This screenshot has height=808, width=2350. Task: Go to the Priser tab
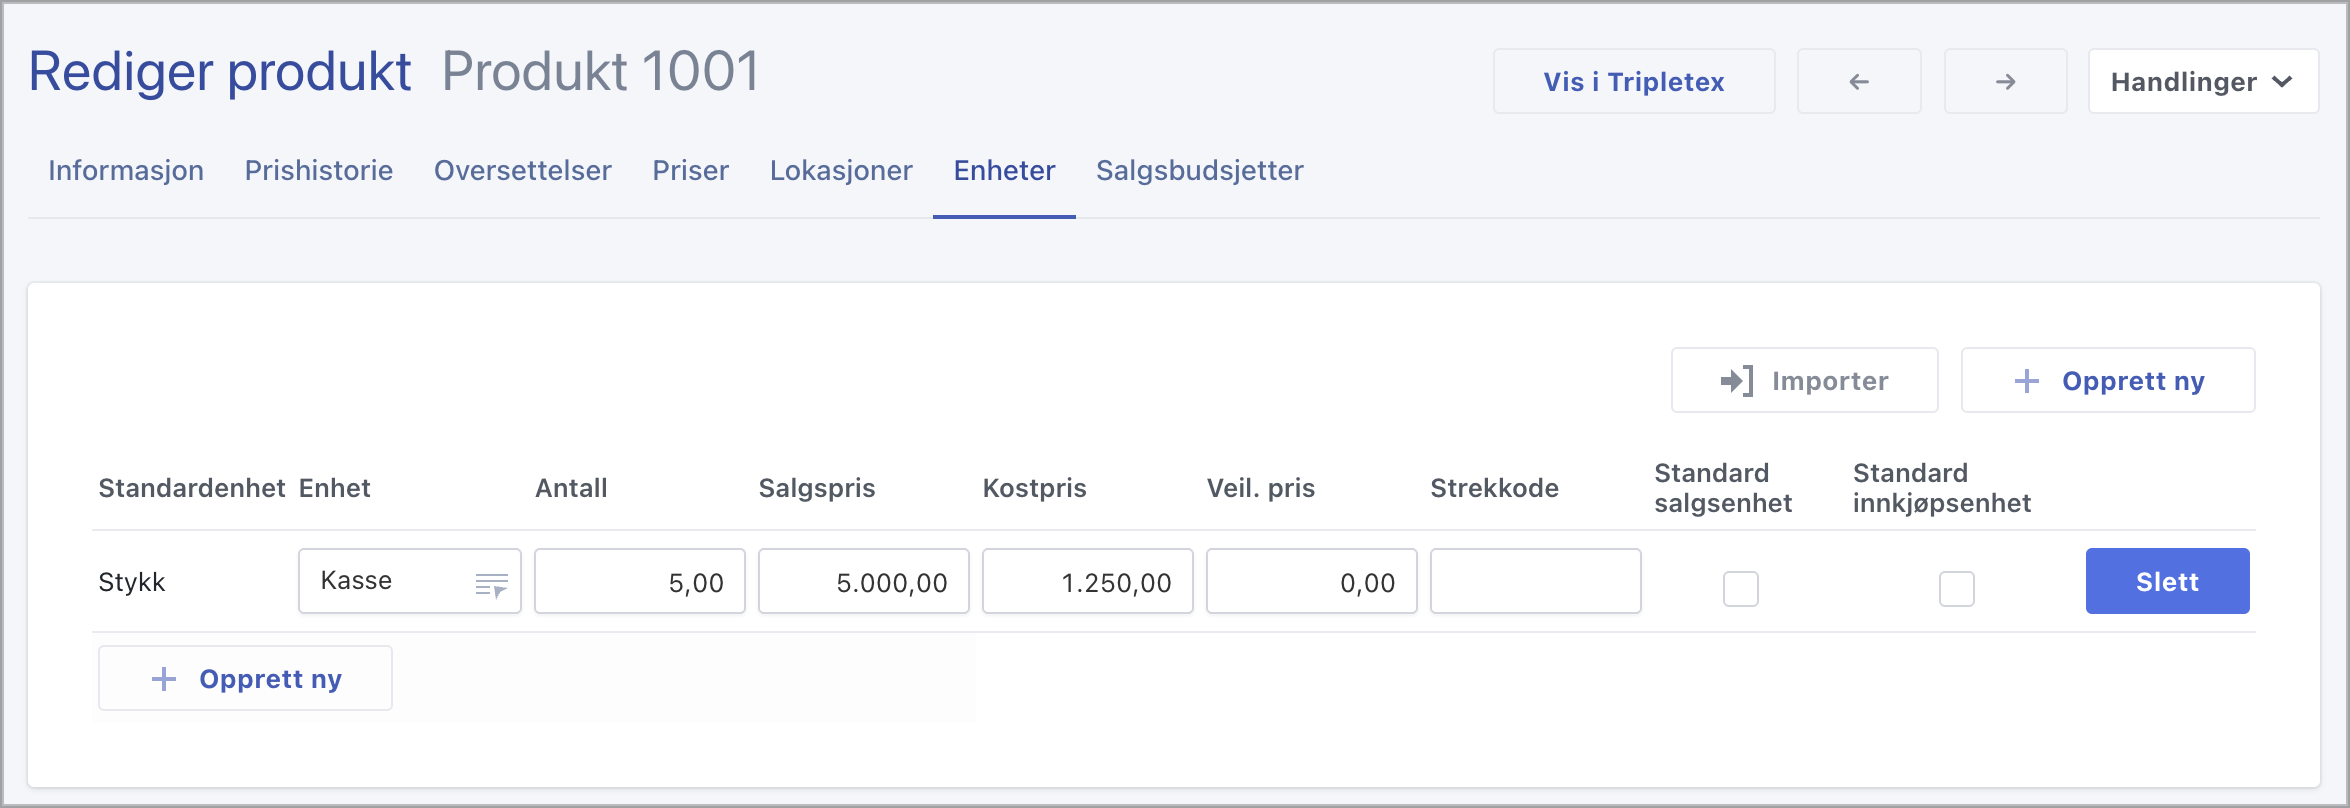690,171
